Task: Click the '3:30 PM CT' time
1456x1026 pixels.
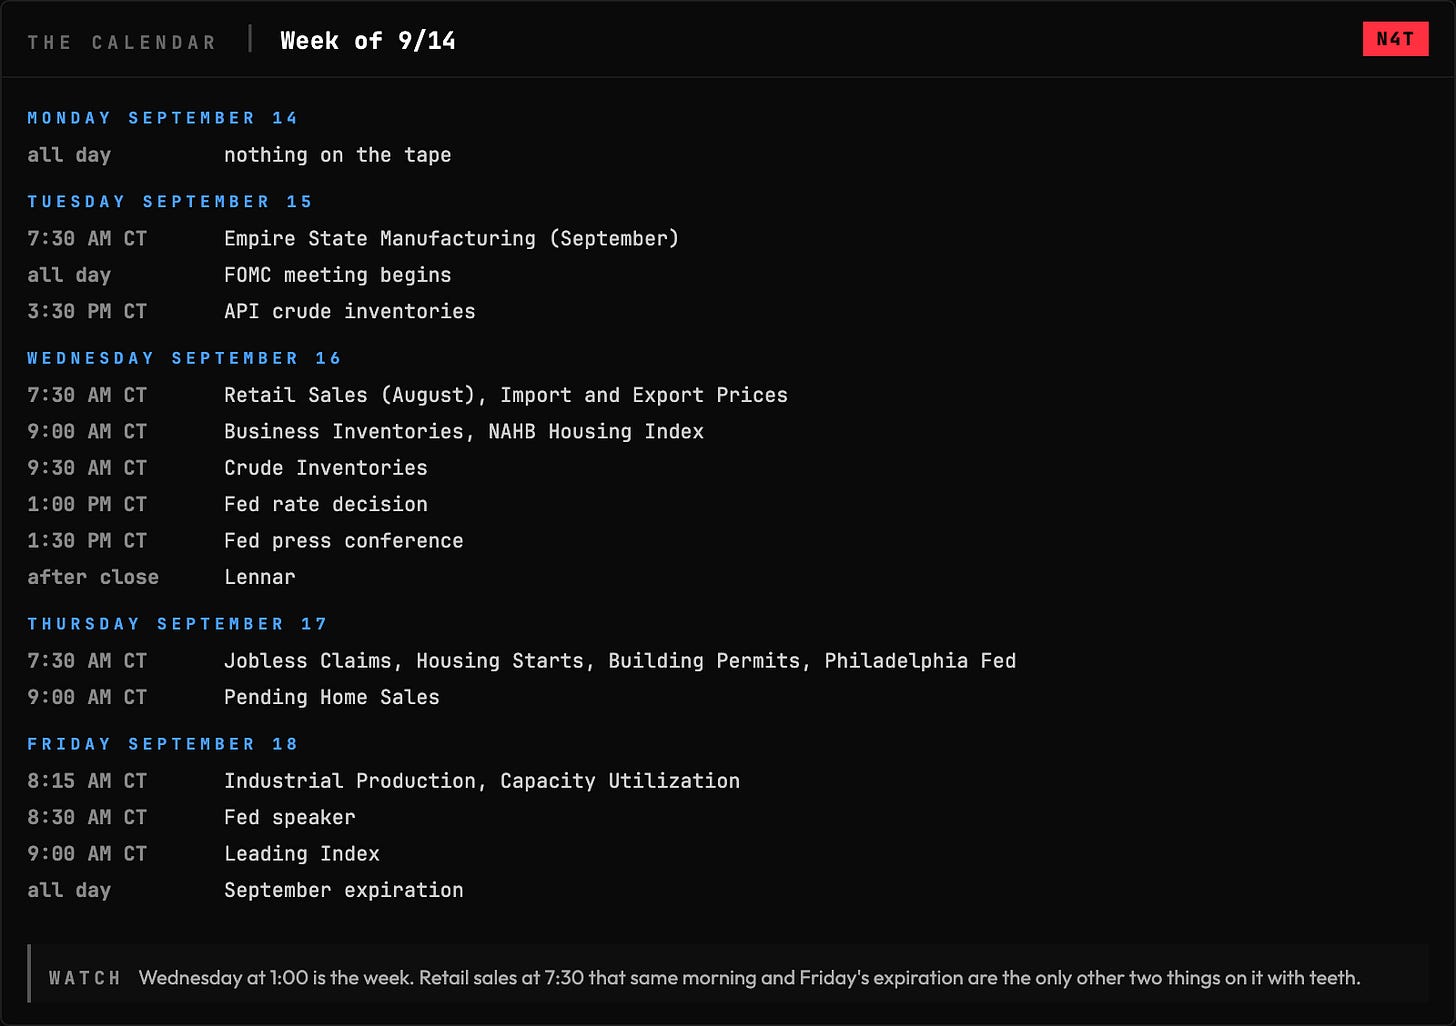Action: tap(87, 311)
